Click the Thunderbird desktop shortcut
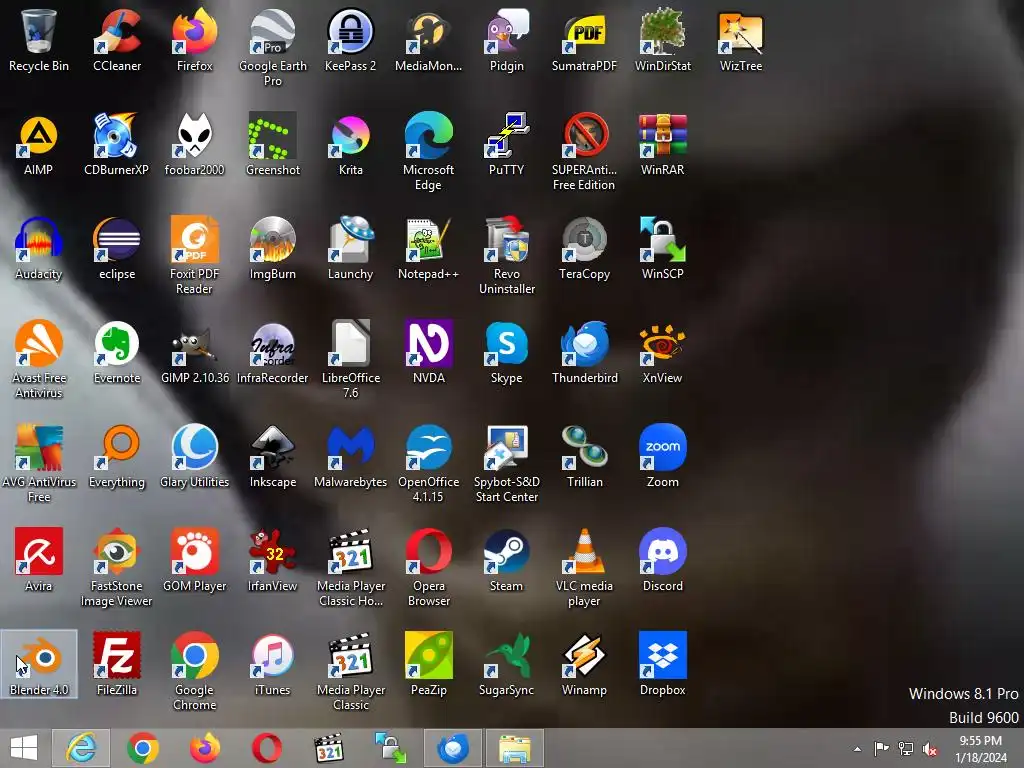This screenshot has width=1024, height=768. click(584, 352)
